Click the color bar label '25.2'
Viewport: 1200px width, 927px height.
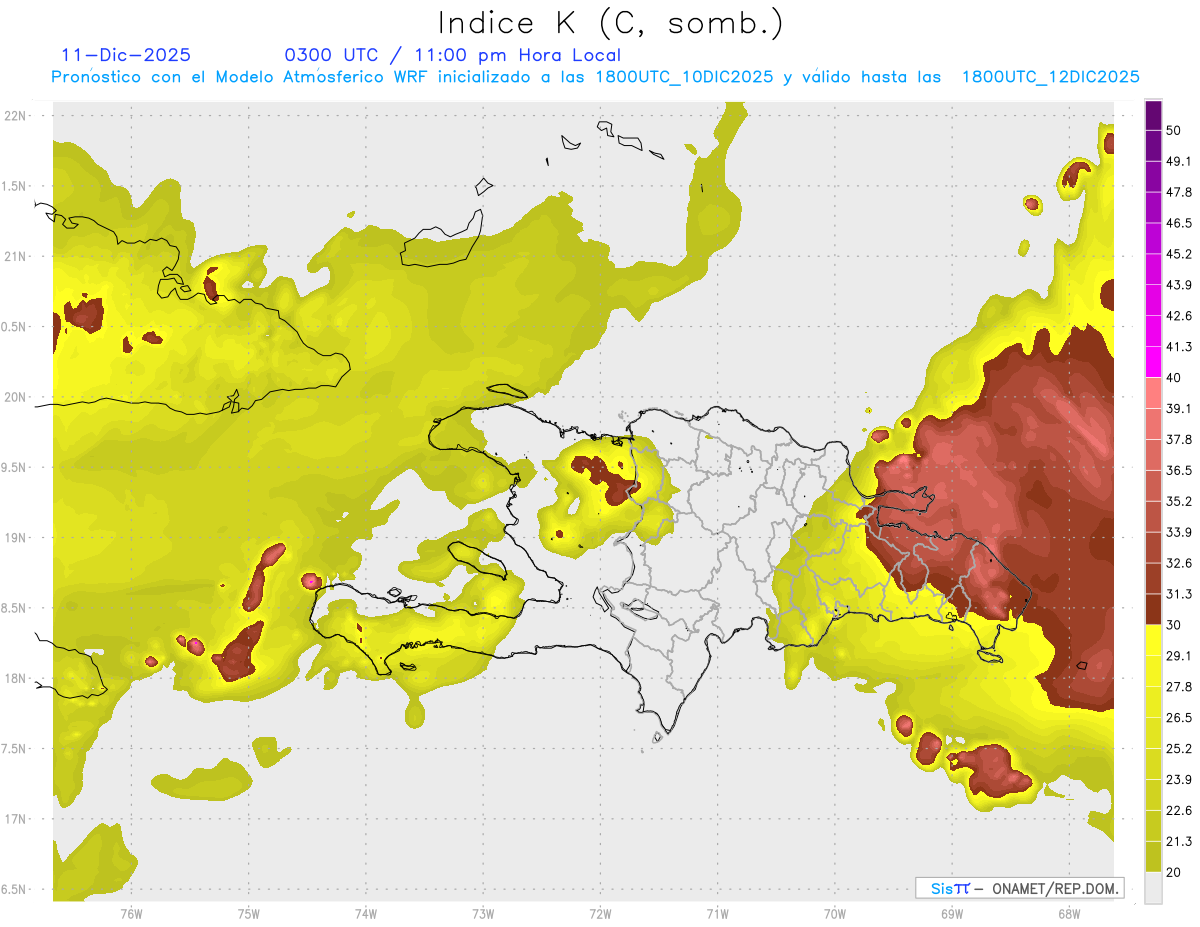(x=1179, y=748)
